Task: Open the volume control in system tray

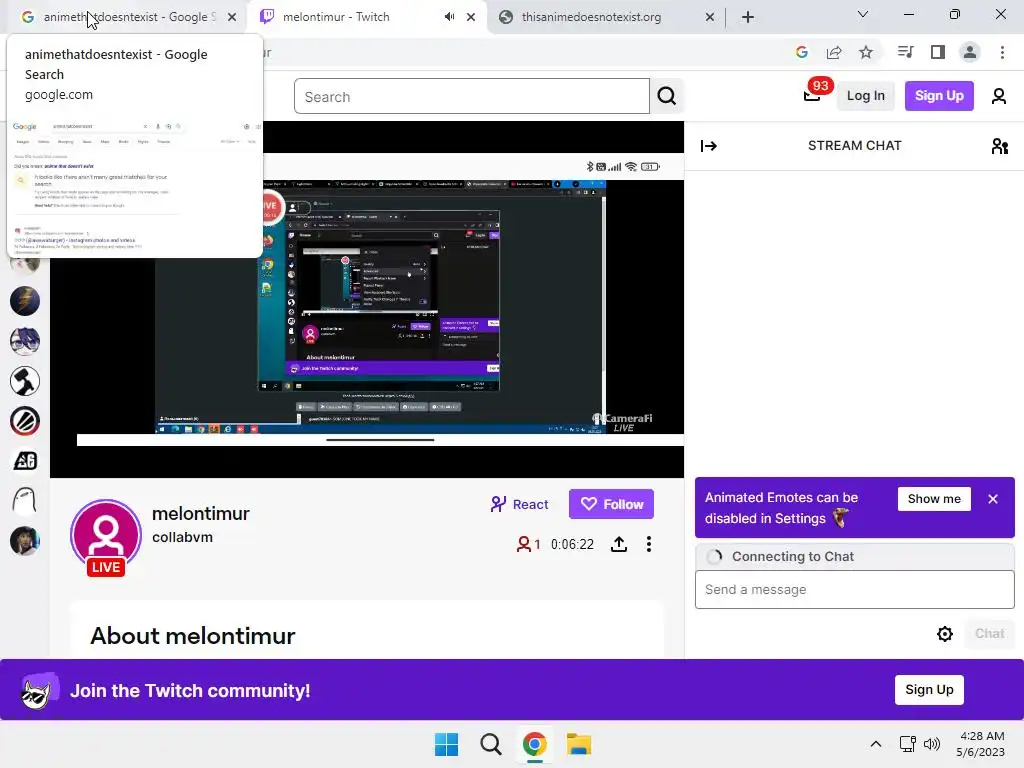Action: (932, 744)
